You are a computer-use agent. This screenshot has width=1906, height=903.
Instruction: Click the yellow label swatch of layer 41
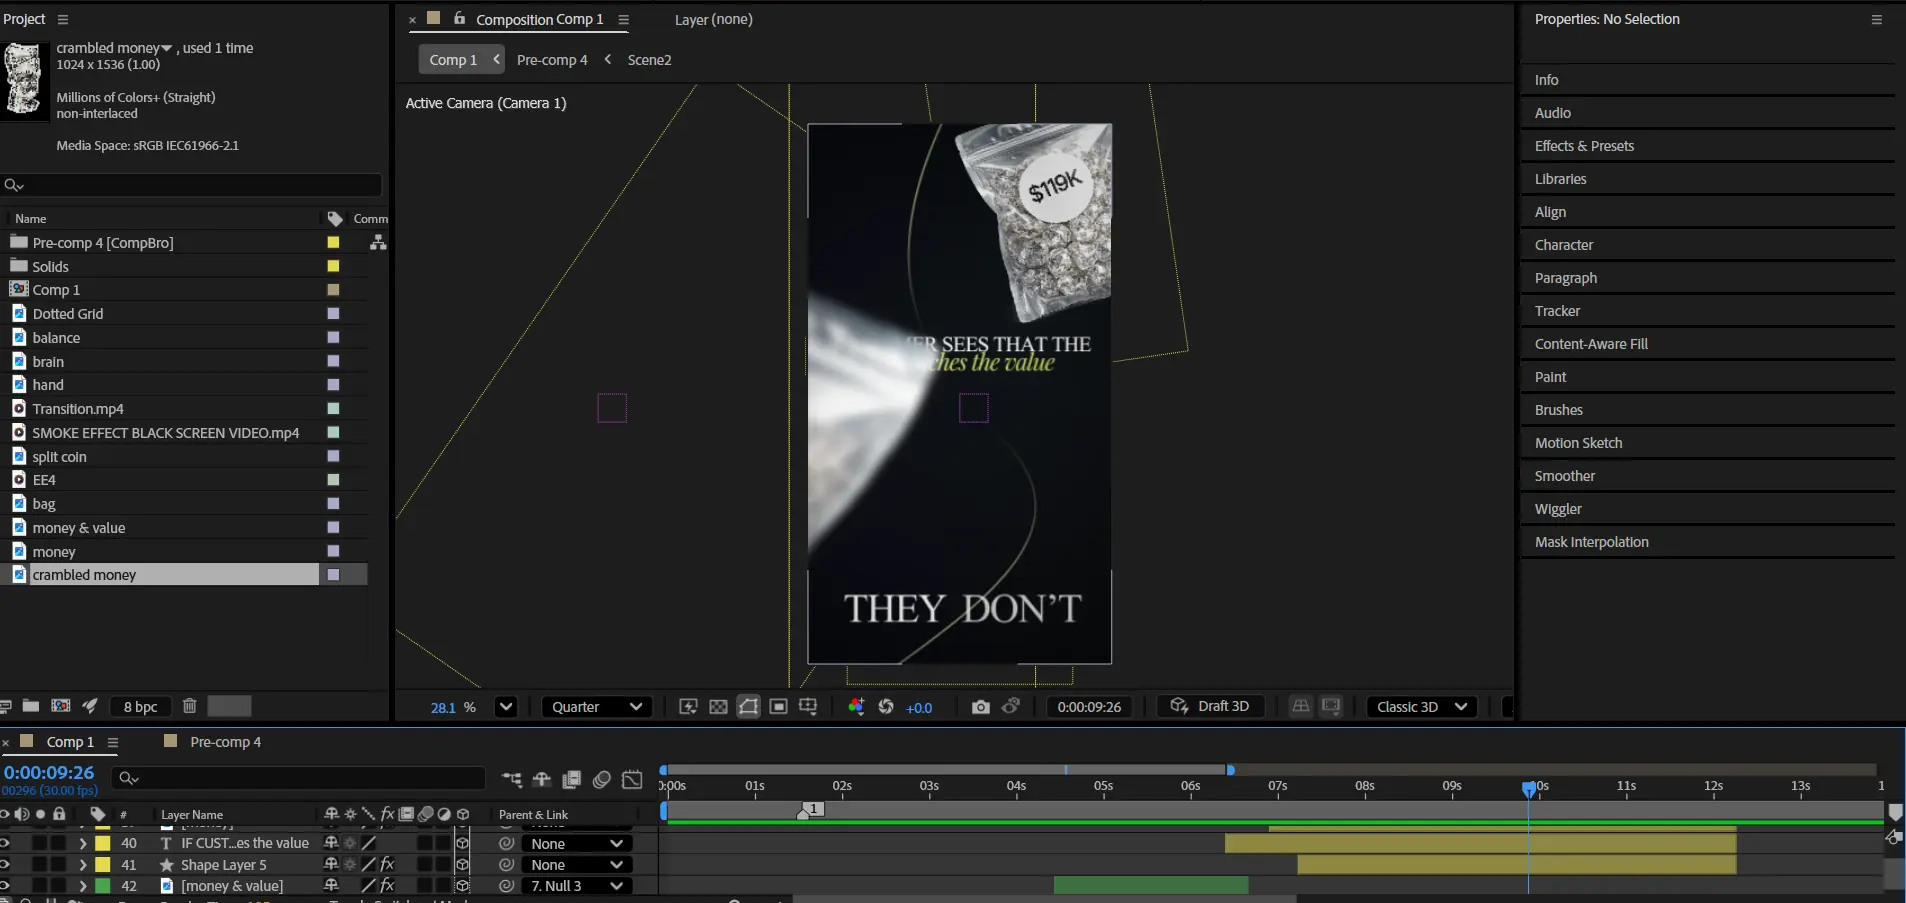[x=102, y=865]
